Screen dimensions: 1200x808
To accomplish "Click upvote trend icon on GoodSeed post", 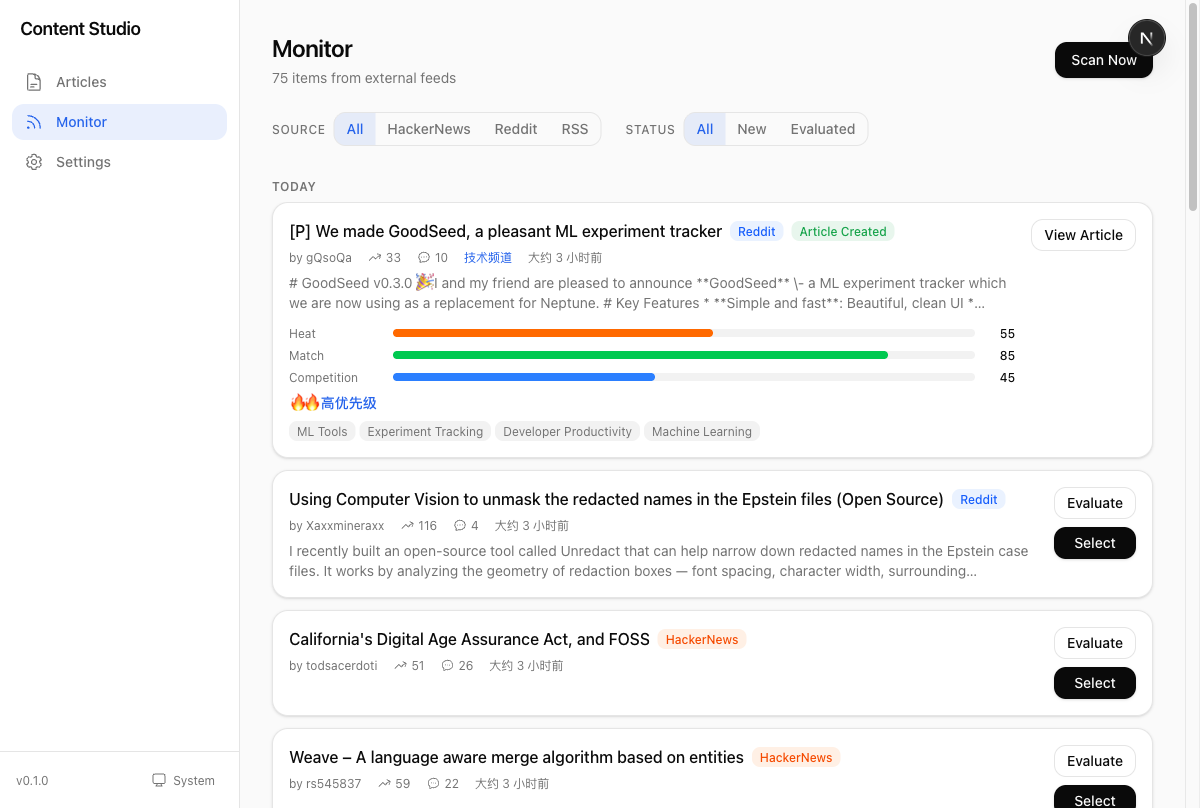I will (x=375, y=258).
